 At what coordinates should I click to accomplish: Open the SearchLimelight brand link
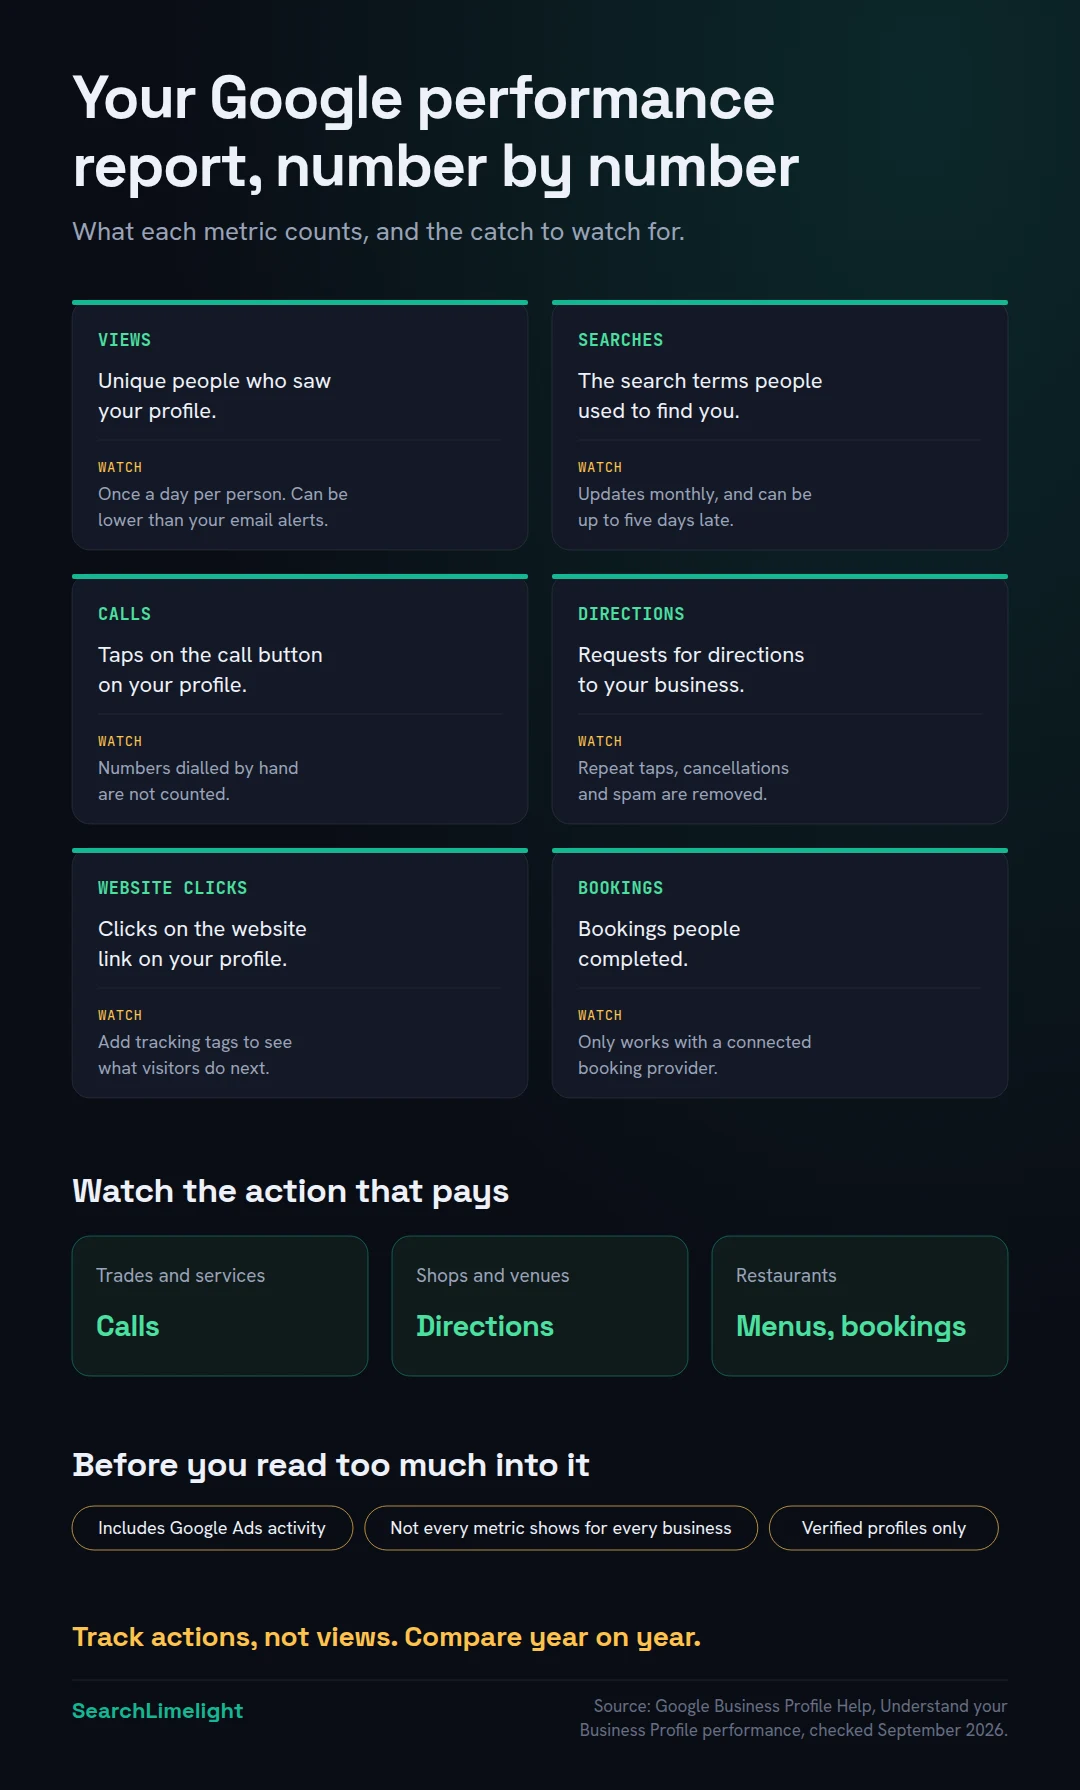click(158, 1711)
